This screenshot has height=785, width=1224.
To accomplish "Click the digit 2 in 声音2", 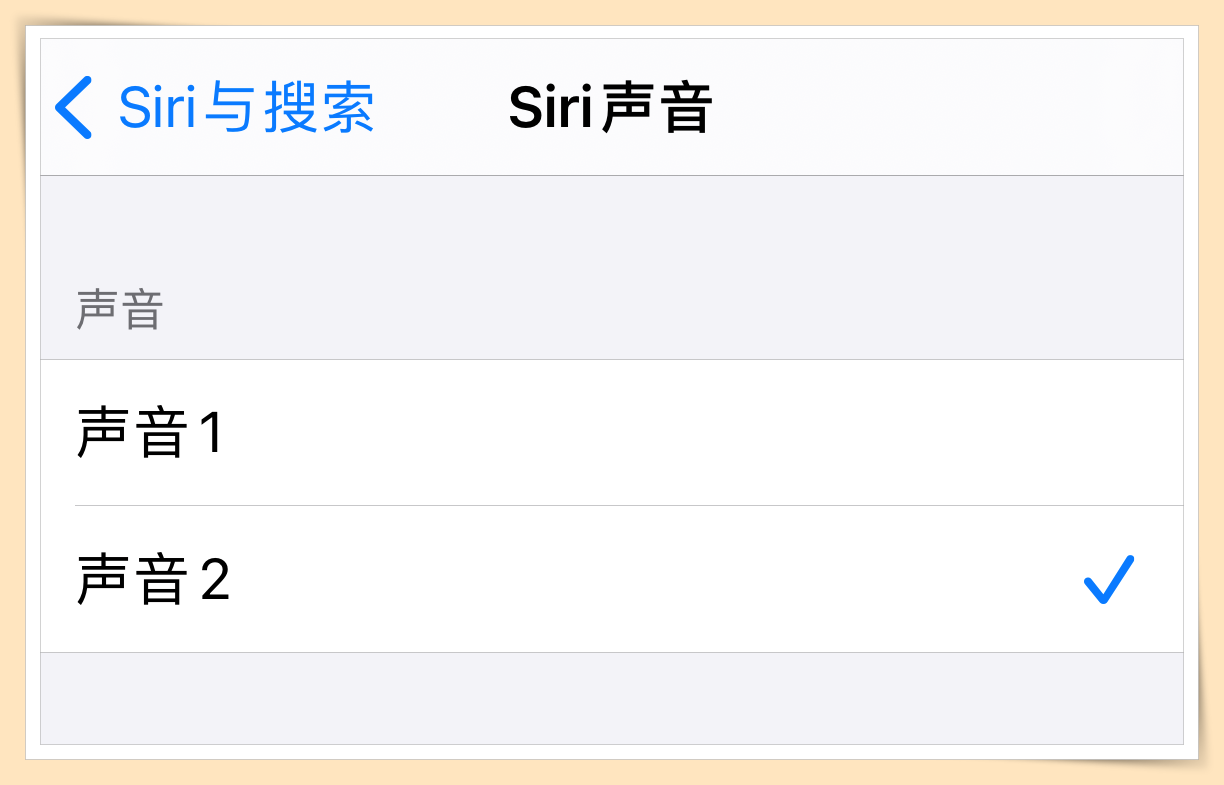I will click(215, 581).
